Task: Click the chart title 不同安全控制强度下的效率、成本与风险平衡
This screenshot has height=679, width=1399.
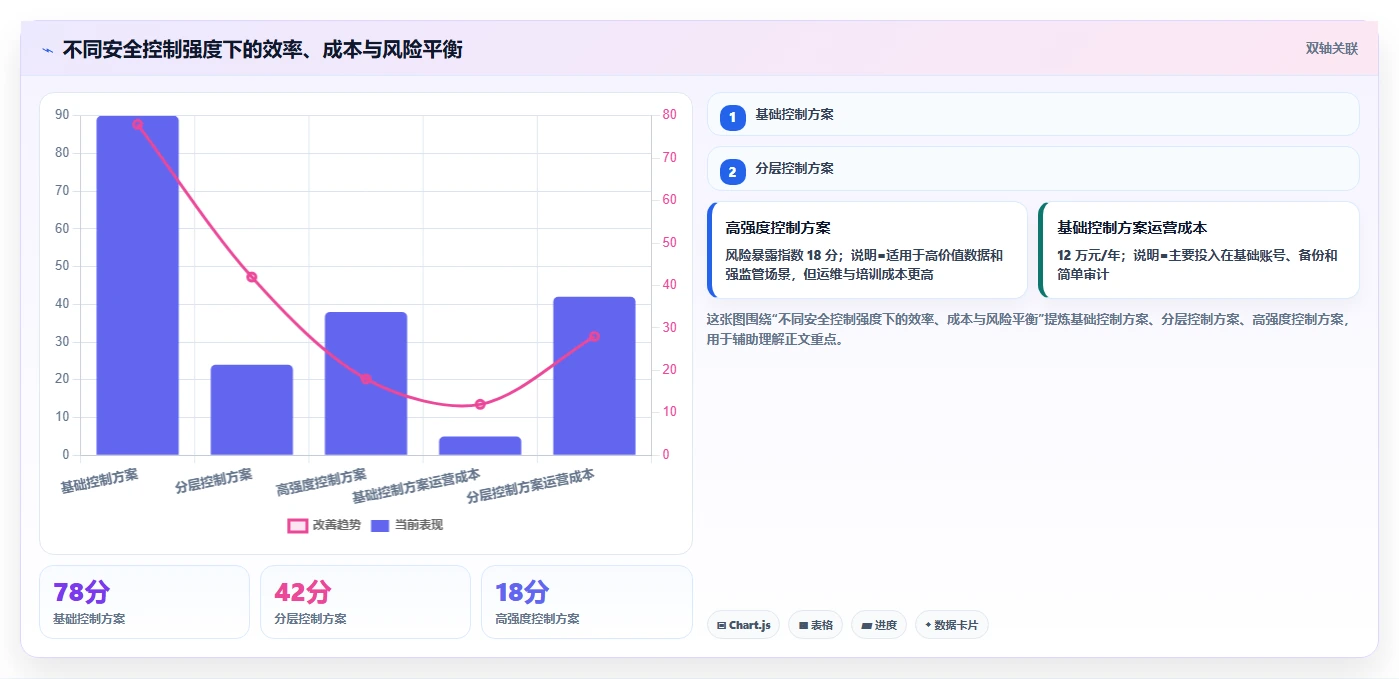Action: pyautogui.click(x=262, y=50)
